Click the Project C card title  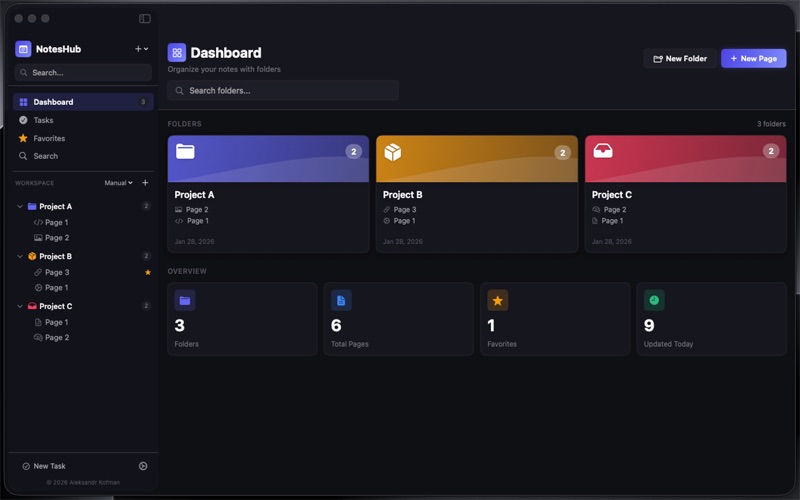[x=612, y=195]
